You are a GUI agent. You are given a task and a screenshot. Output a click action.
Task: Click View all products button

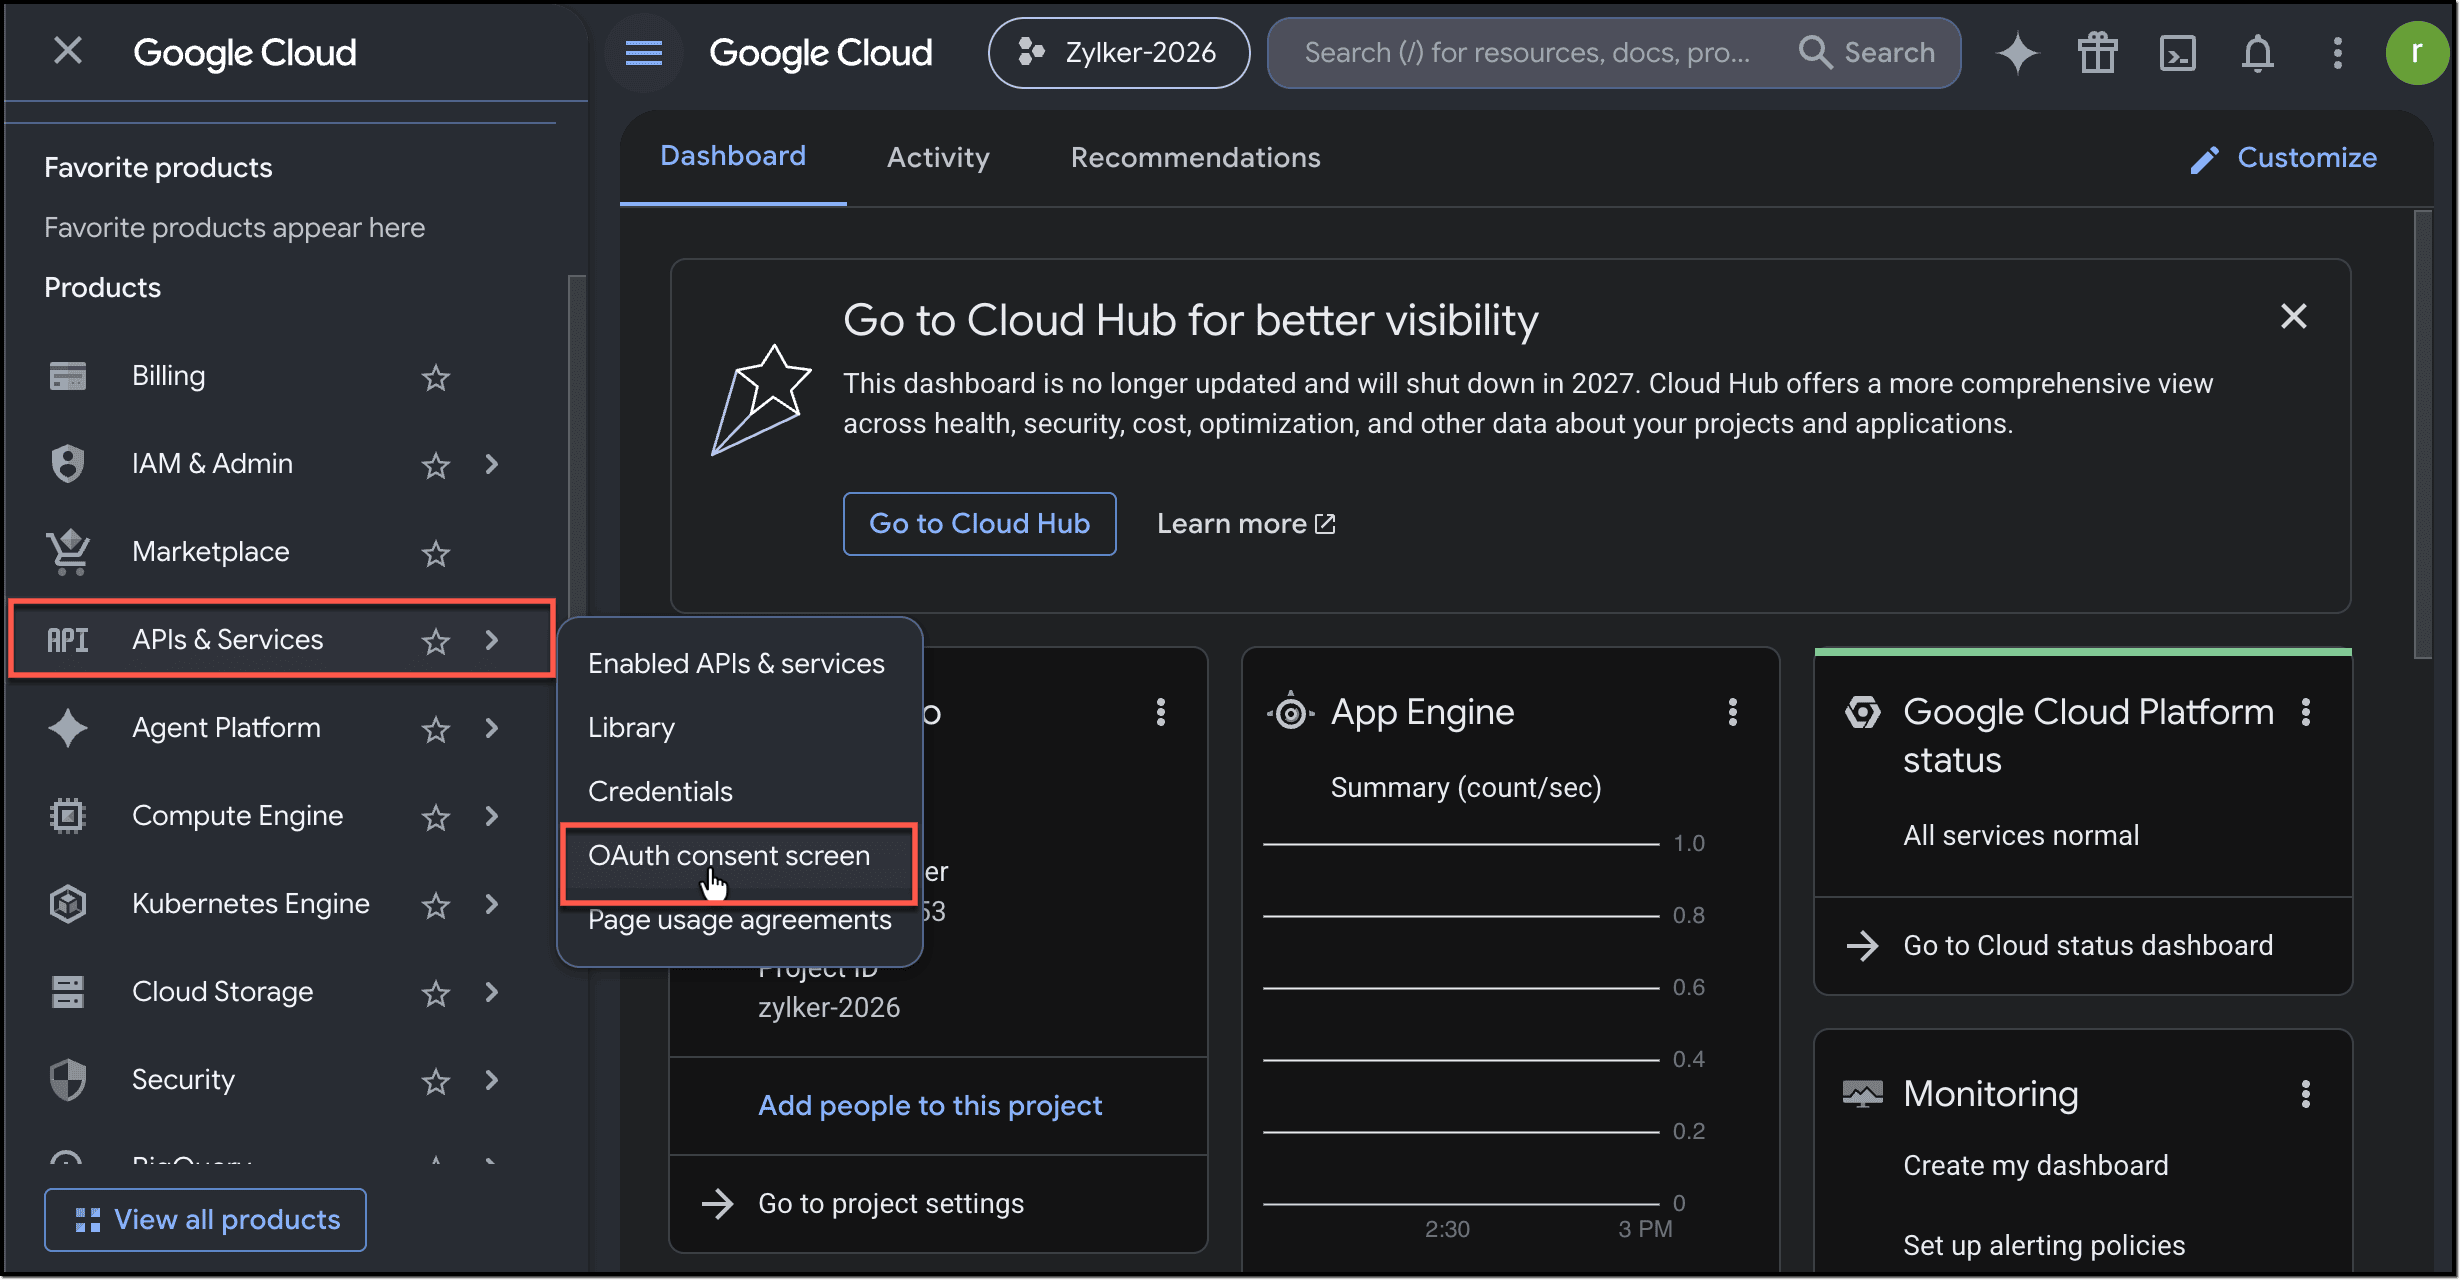point(205,1220)
